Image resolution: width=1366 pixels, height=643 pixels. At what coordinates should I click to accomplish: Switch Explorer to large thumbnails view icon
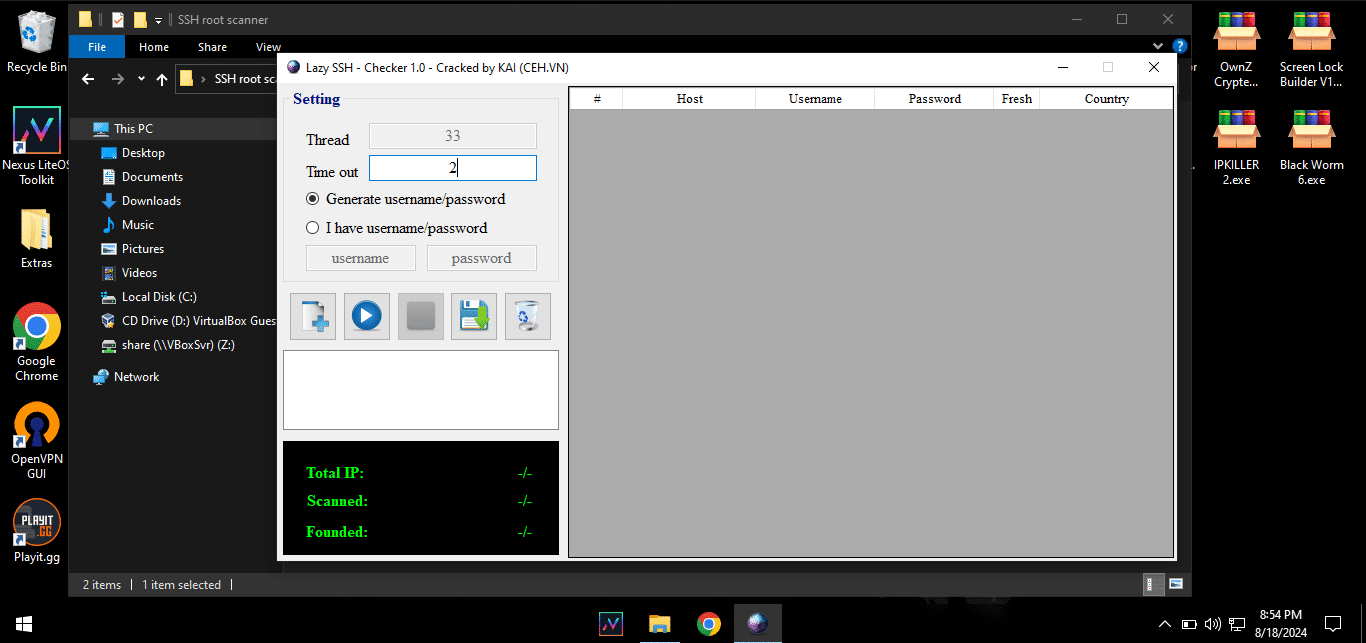point(1175,584)
